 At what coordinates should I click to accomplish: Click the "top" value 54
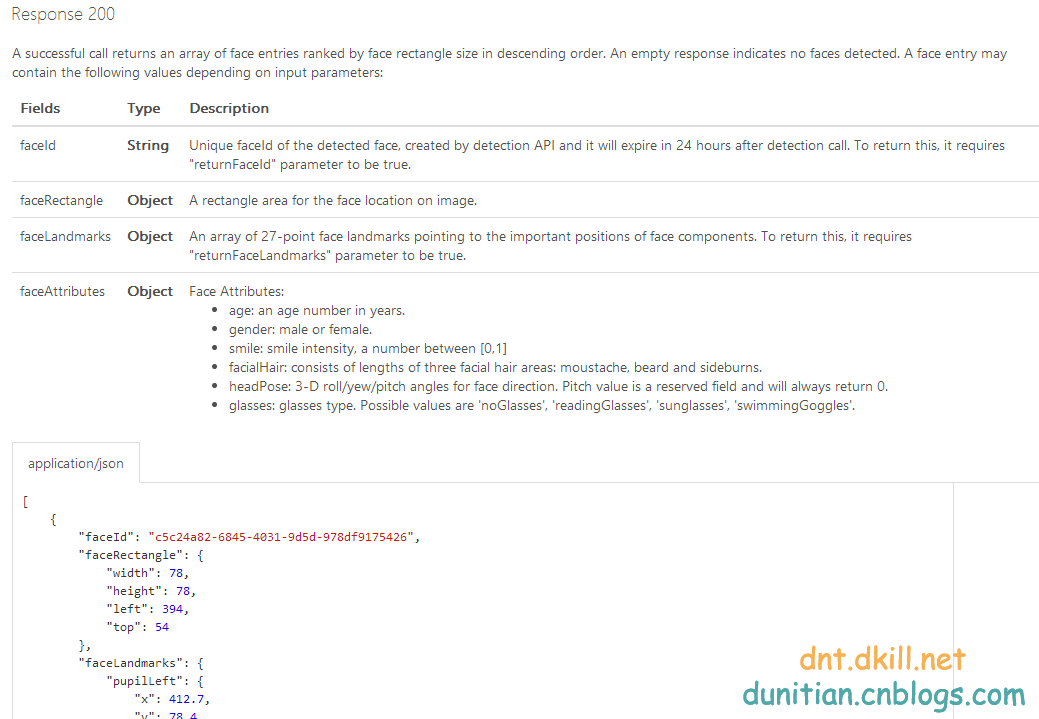click(162, 626)
